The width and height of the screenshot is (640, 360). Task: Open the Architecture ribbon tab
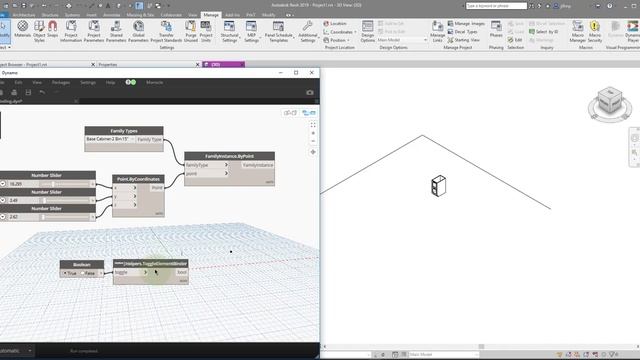coord(24,15)
